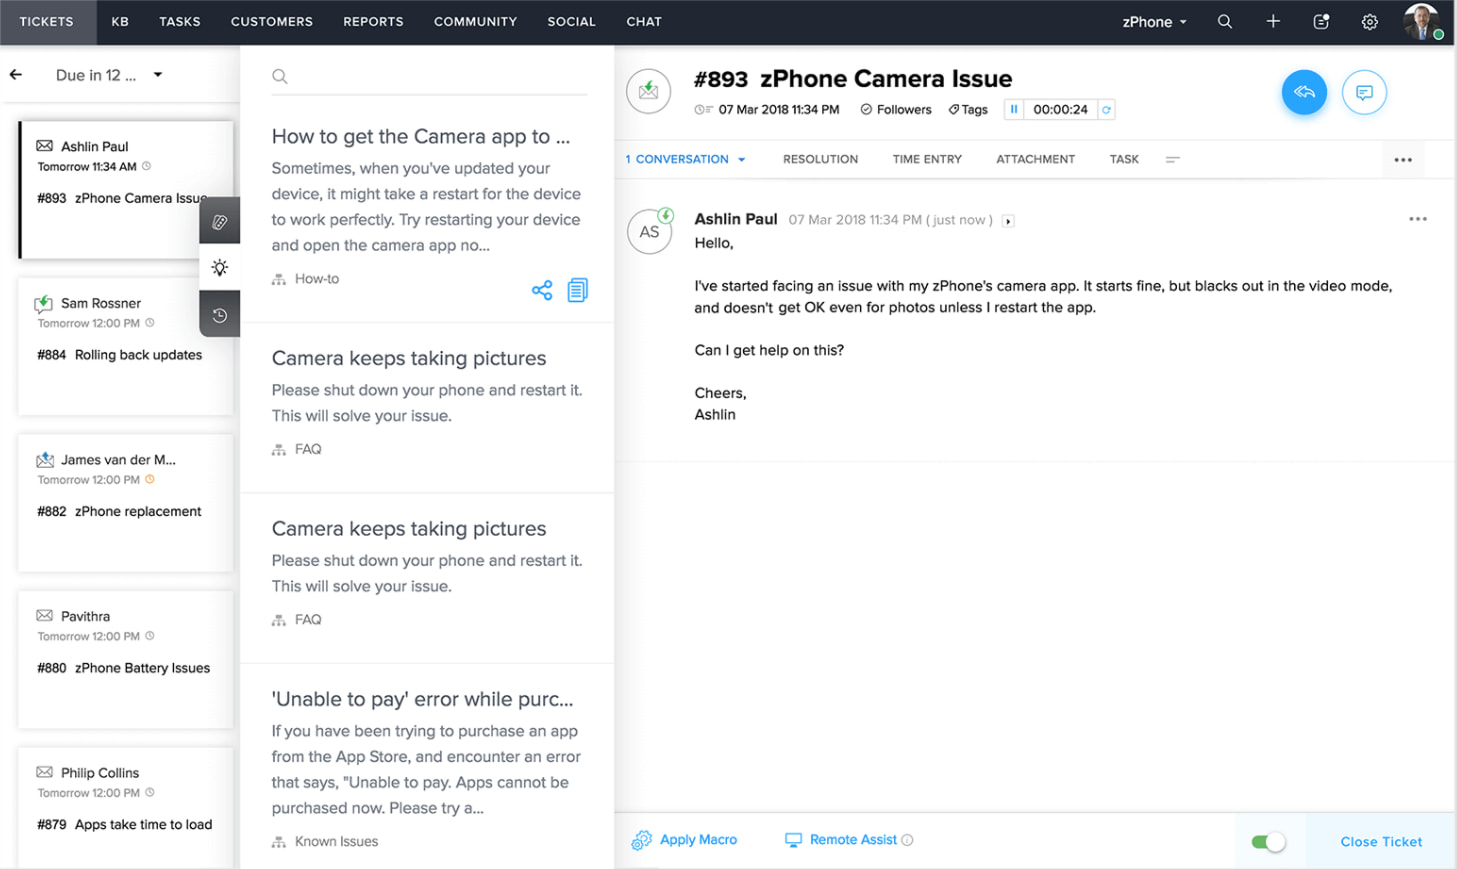Click the share icon on Camera article
Viewport: 1457px width, 869px height.
(542, 290)
